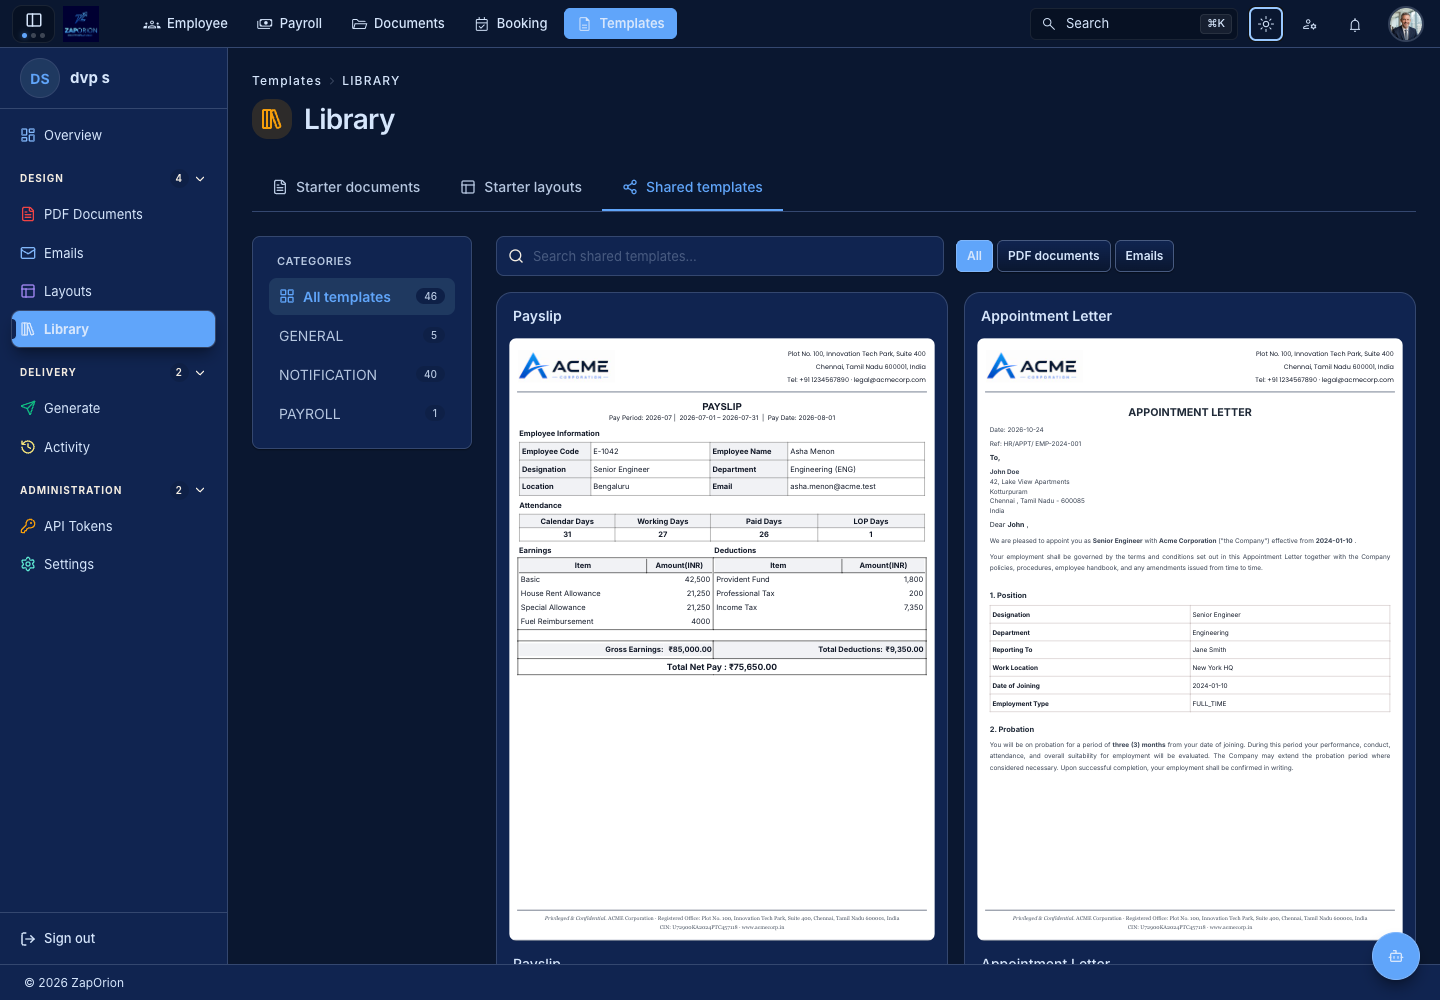Click the DS workspace avatar
Image resolution: width=1440 pixels, height=1000 pixels.
(40, 78)
